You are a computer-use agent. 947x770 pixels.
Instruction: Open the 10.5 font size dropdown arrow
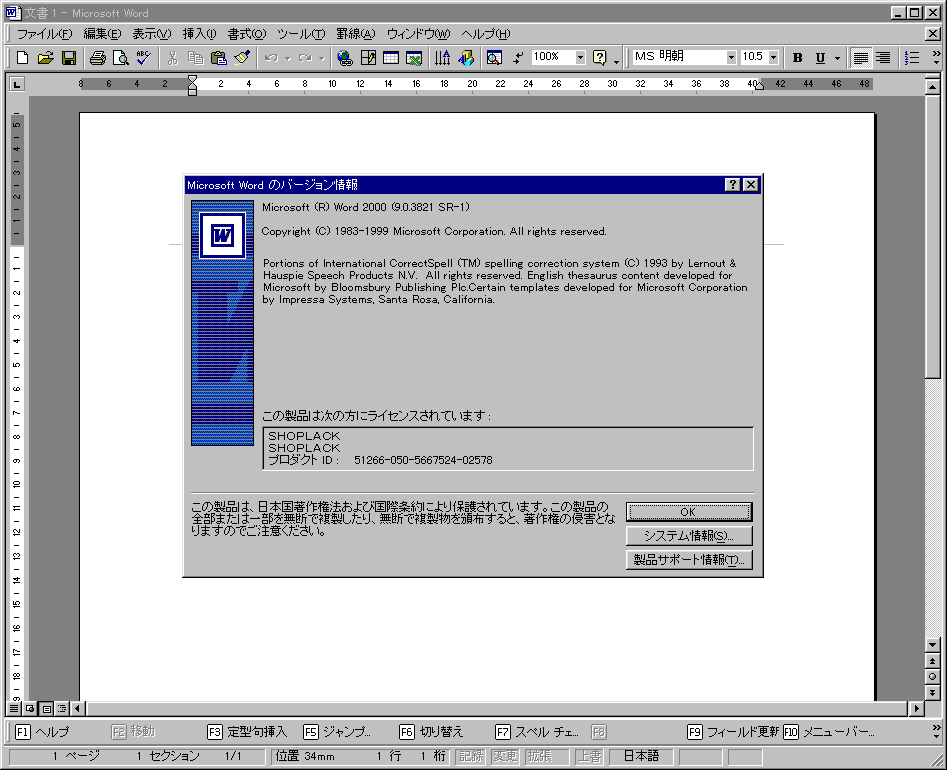[x=774, y=57]
